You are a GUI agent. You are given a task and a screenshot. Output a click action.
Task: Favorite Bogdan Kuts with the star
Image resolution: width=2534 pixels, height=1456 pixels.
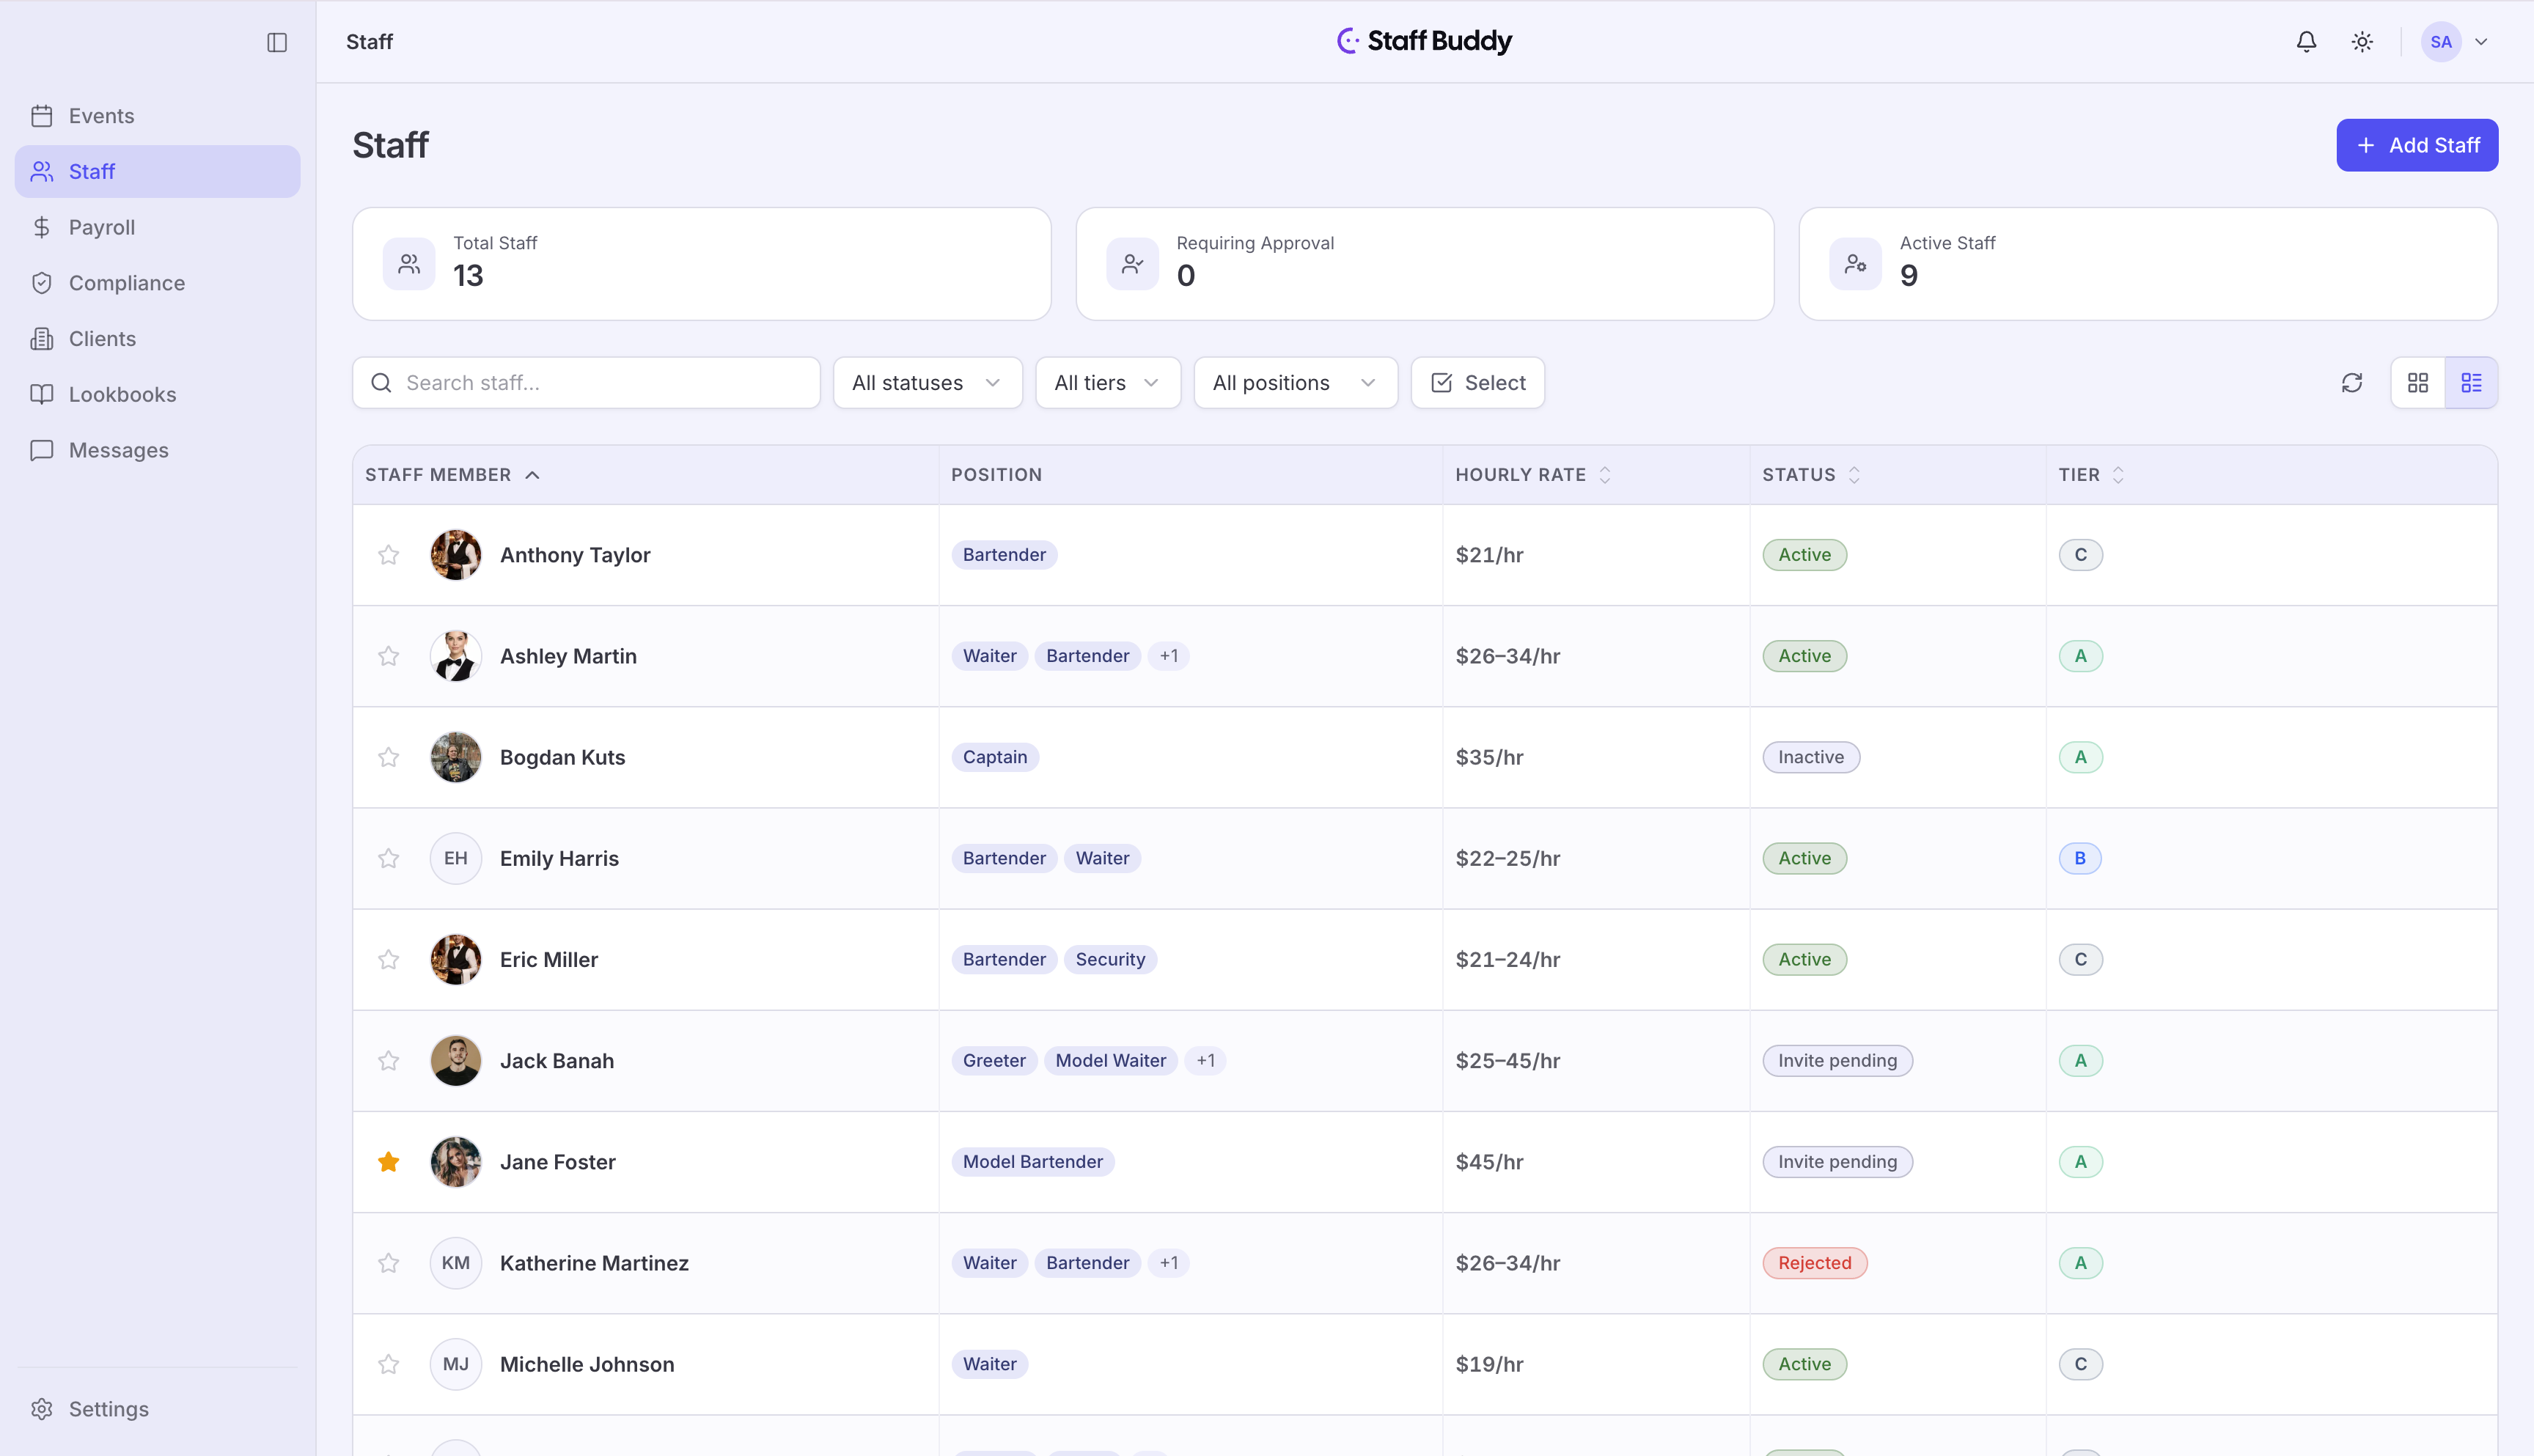click(389, 757)
